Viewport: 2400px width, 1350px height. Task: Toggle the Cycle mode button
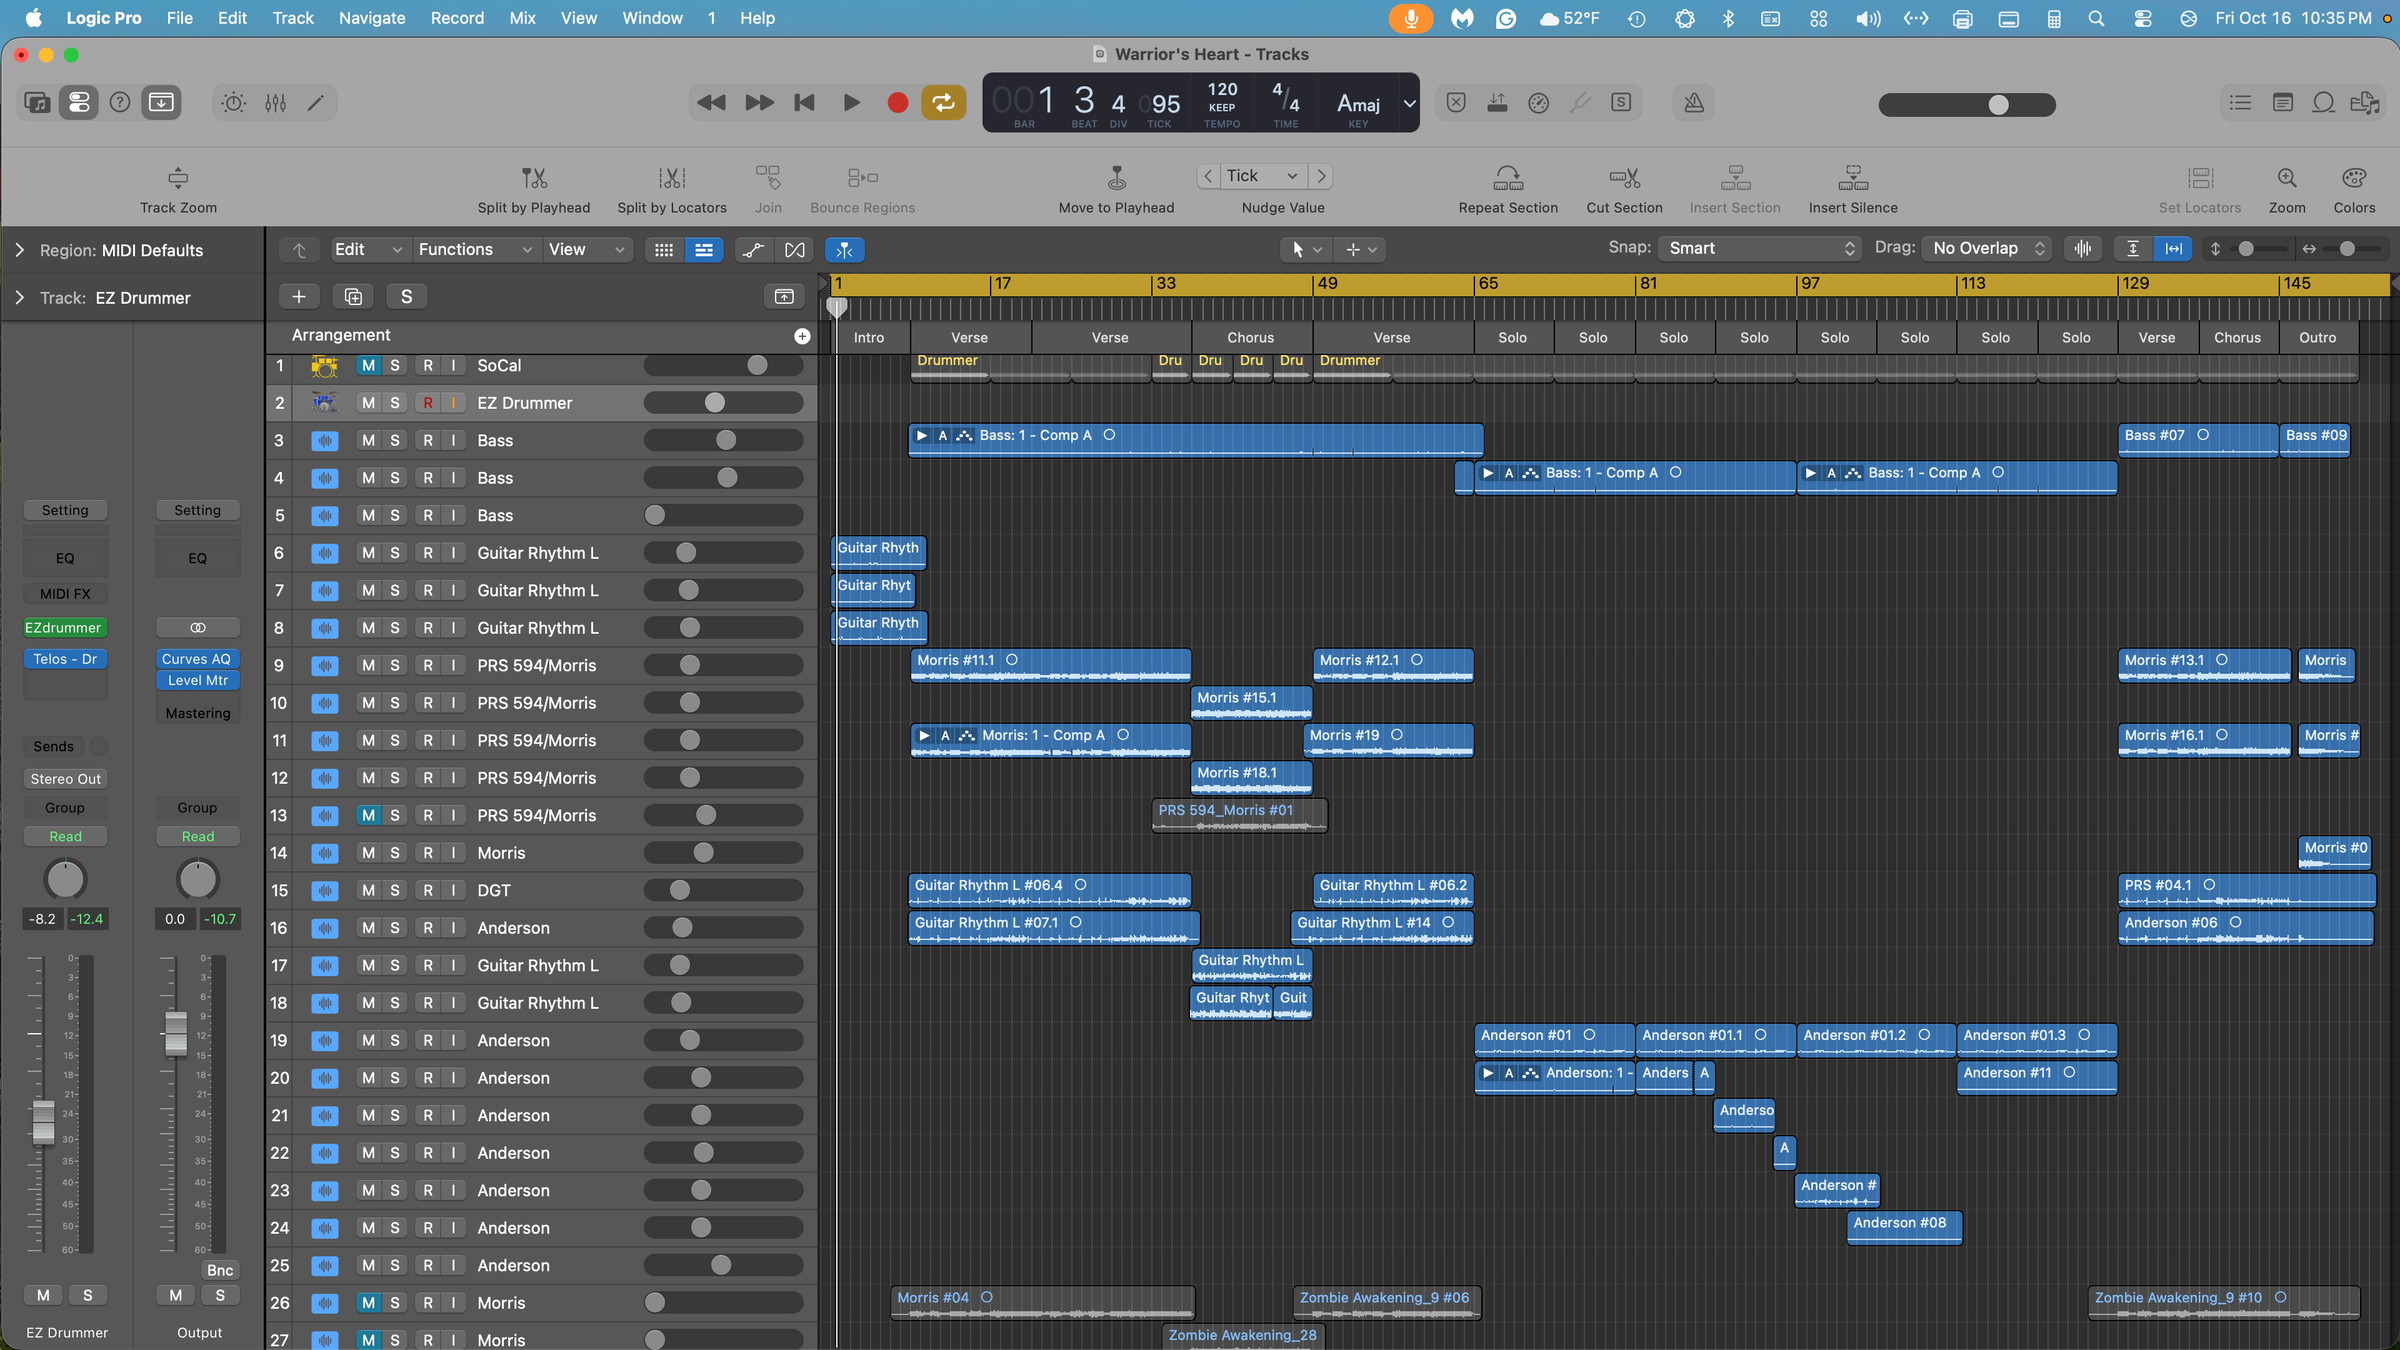[x=943, y=102]
